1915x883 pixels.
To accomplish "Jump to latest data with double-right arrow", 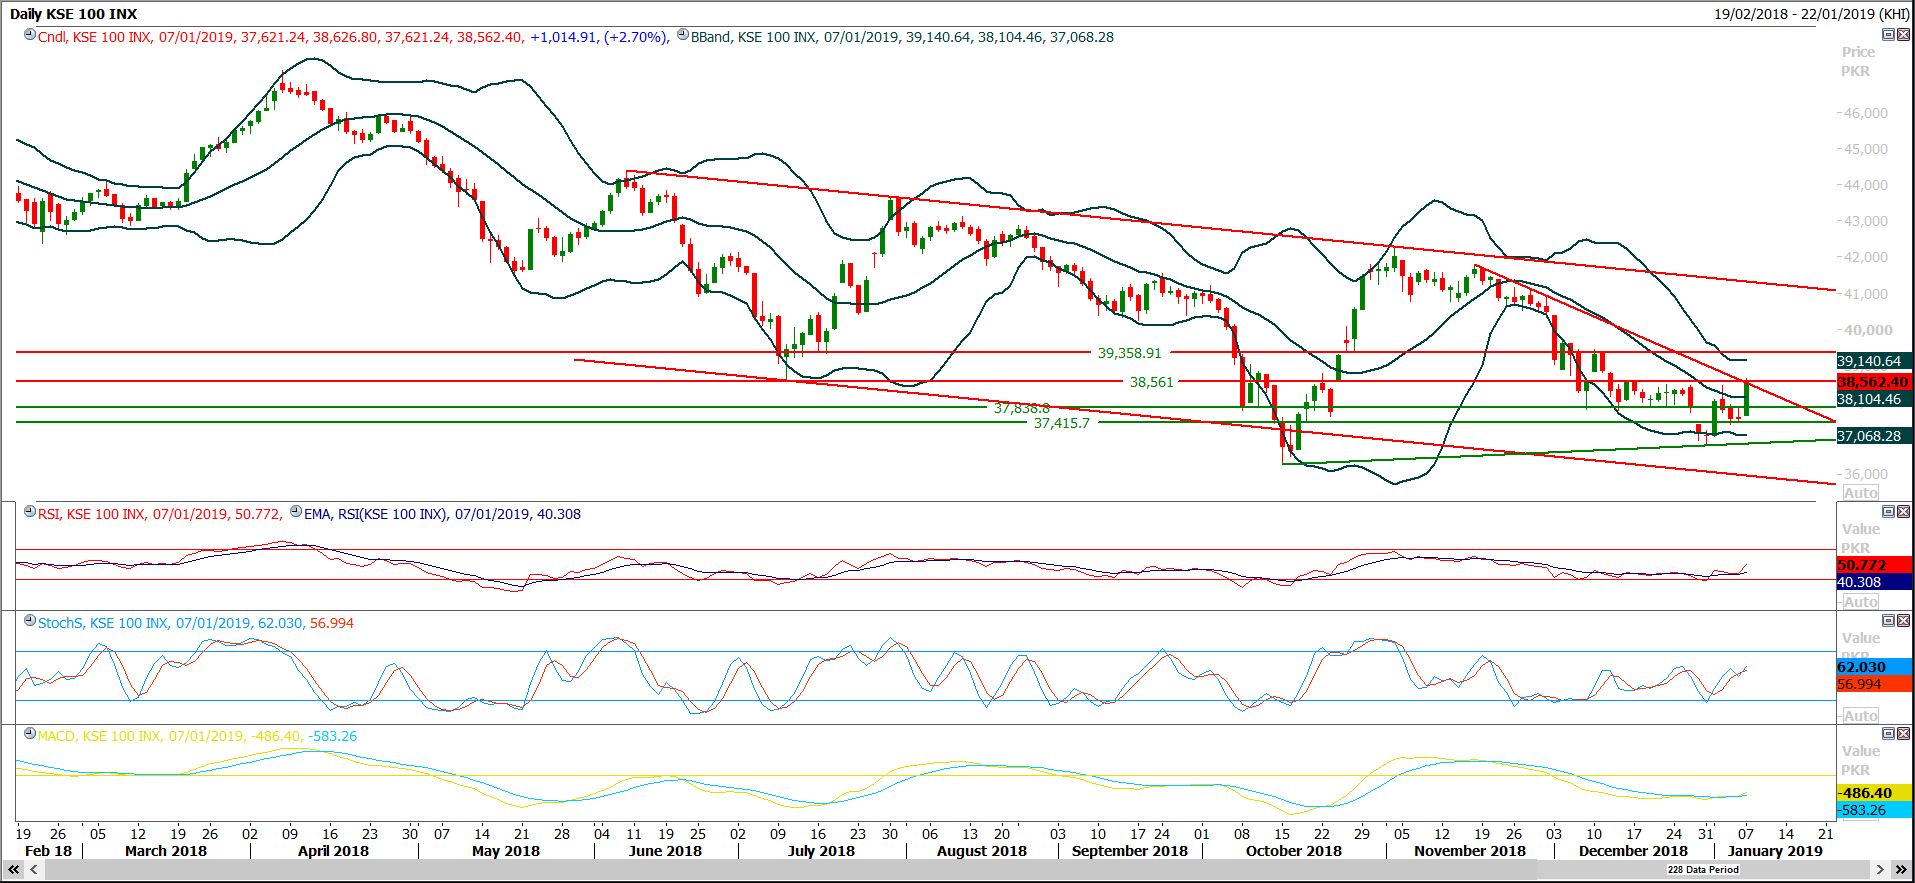I will pyautogui.click(x=1901, y=870).
